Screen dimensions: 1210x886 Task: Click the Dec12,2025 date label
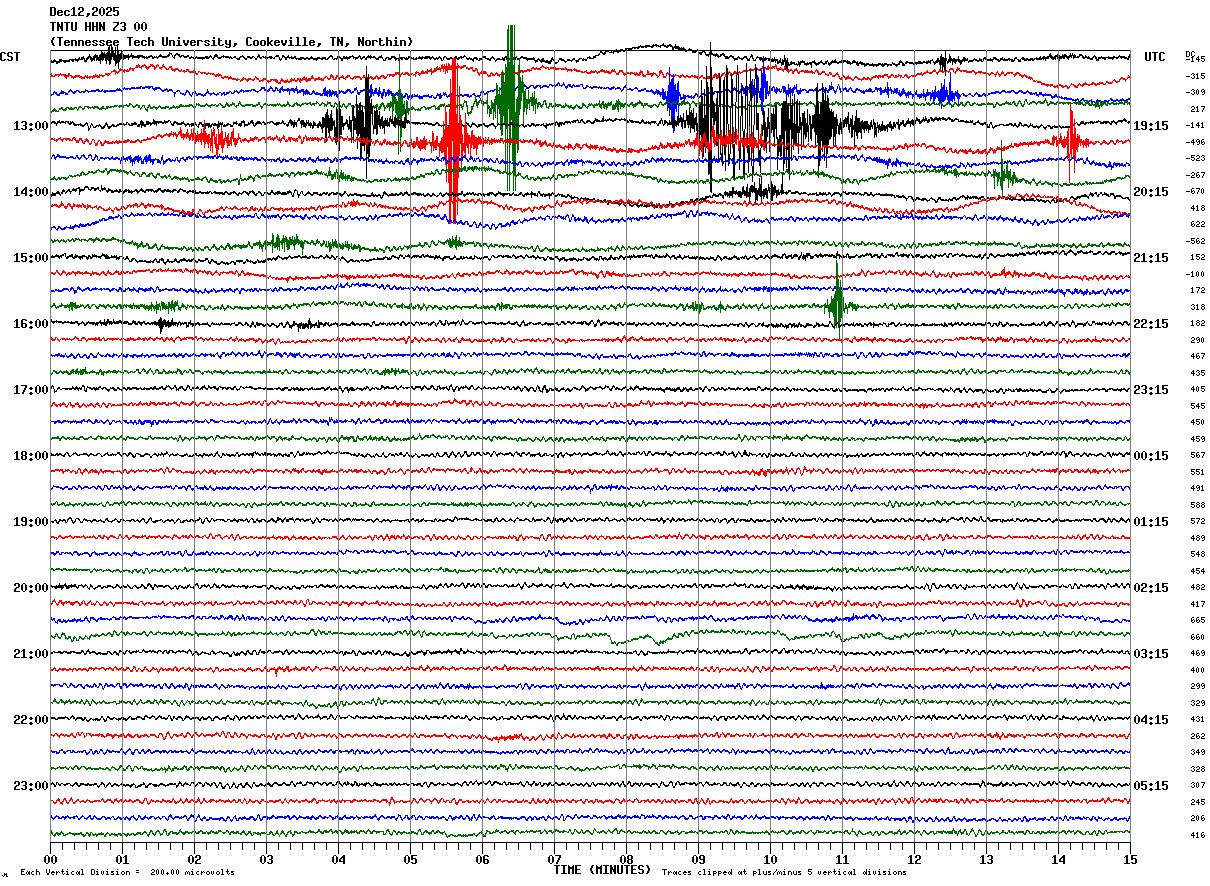[x=84, y=12]
